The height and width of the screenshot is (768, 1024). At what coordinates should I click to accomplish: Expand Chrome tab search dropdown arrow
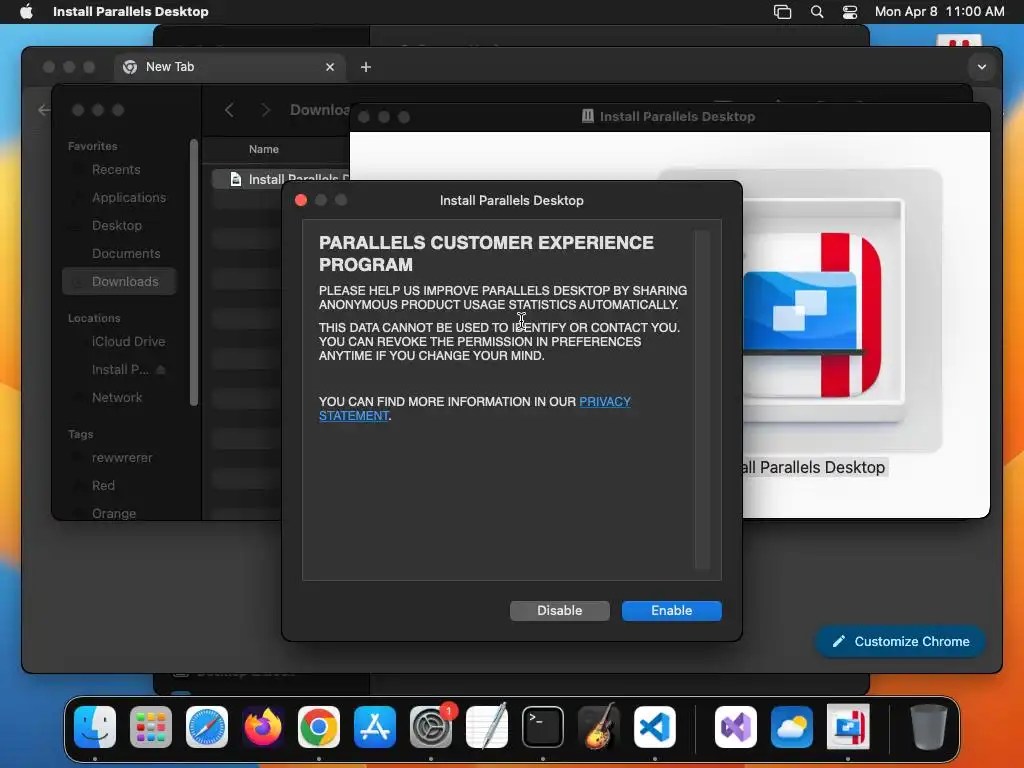[982, 67]
